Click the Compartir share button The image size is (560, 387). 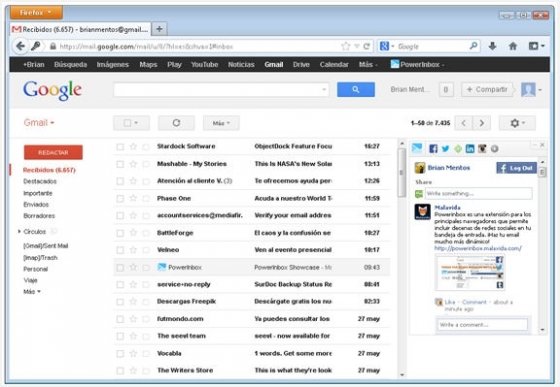pyautogui.click(x=487, y=89)
